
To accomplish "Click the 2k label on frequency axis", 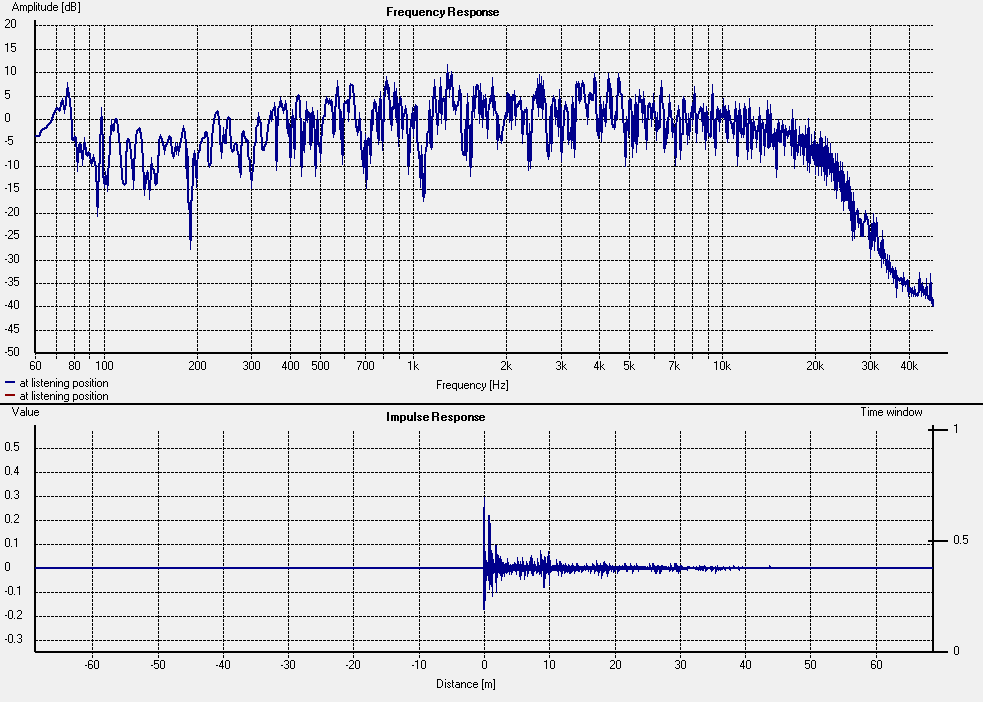I will [505, 366].
